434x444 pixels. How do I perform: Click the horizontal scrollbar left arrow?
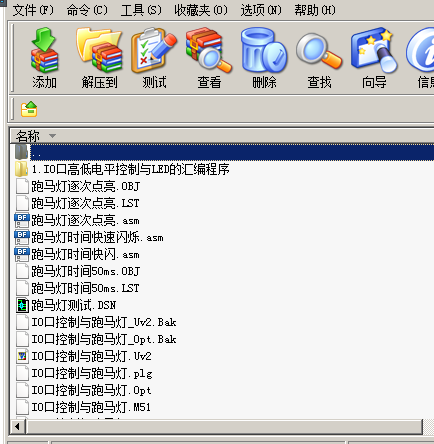(18, 426)
